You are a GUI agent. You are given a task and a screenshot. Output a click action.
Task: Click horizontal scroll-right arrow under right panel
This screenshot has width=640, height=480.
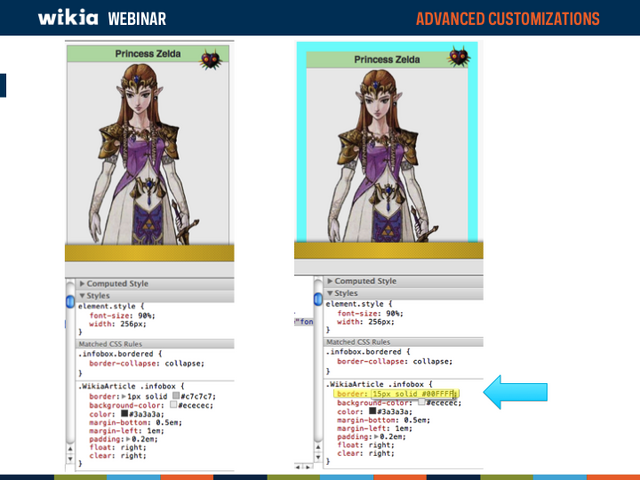[x=307, y=466]
